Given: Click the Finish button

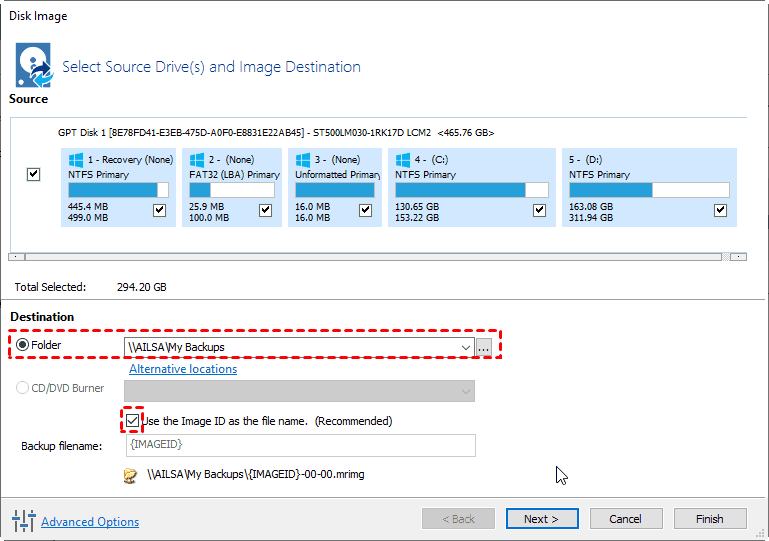Looking at the screenshot, I should coord(709,519).
